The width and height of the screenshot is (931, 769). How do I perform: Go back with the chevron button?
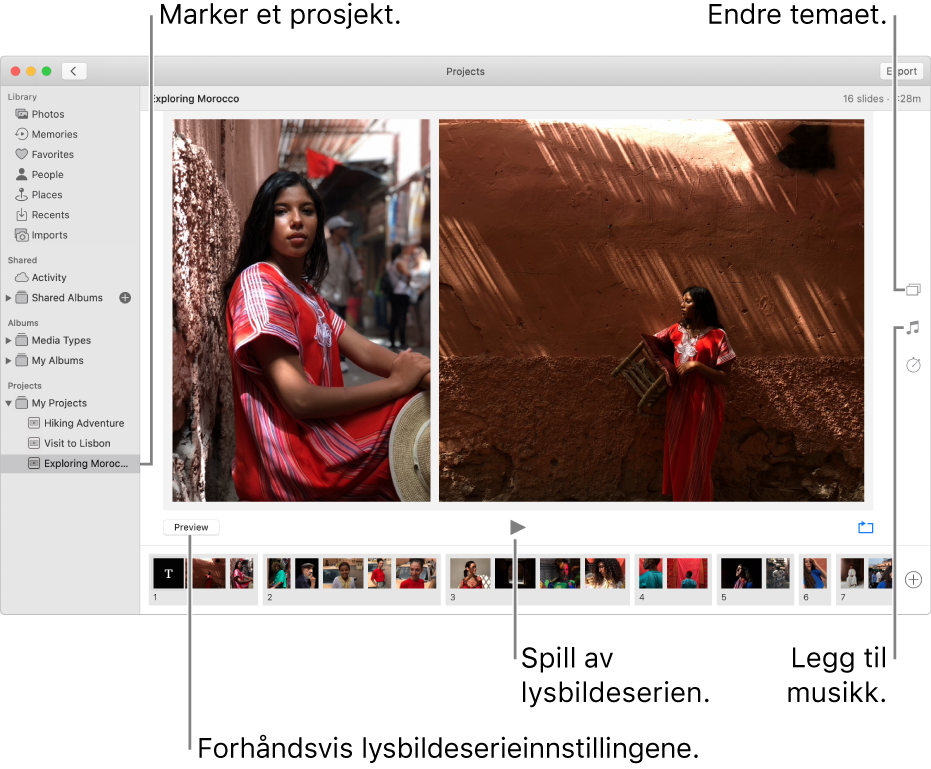(x=74, y=71)
